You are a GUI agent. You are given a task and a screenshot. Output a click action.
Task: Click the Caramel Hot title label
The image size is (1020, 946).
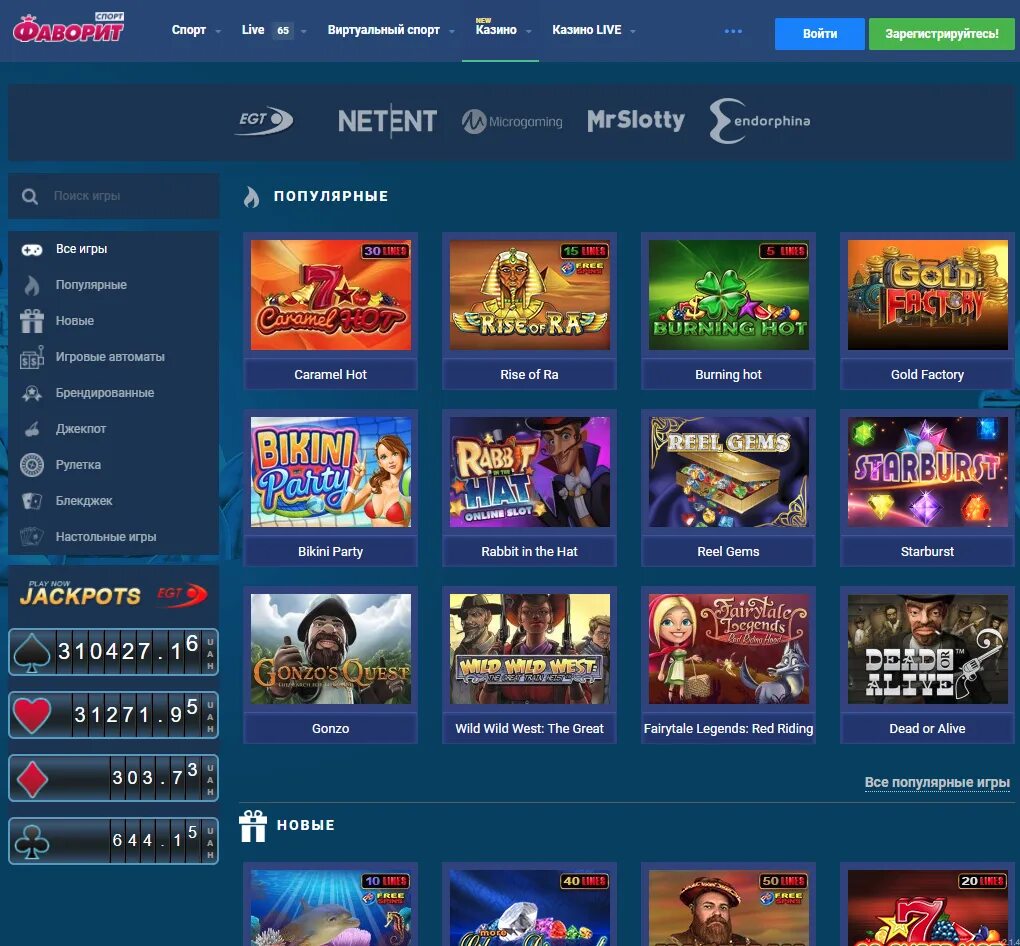coord(330,375)
